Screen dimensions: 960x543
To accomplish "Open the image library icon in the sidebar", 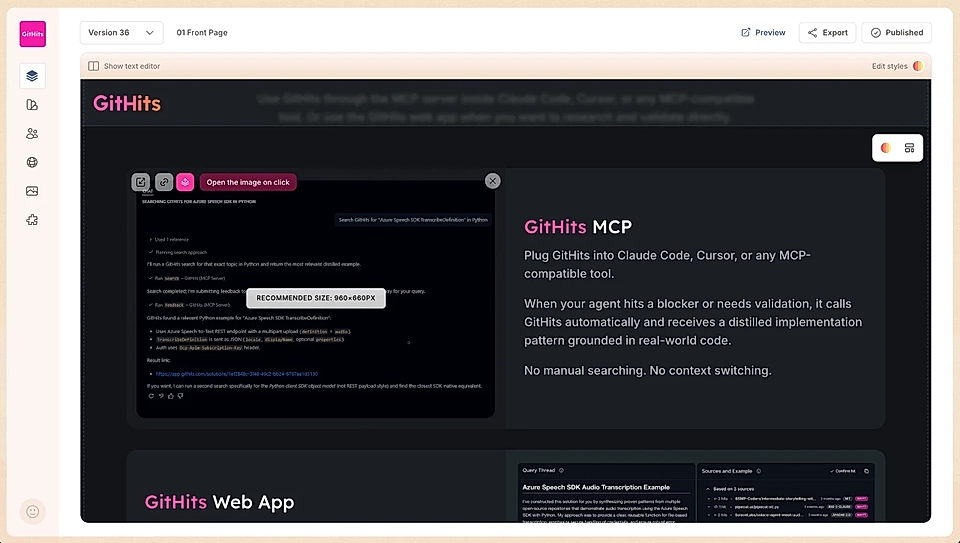I will [32, 191].
